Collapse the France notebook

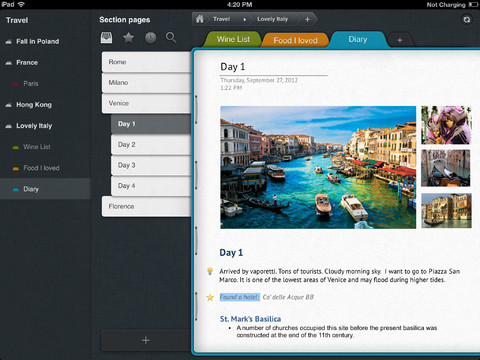[9, 63]
